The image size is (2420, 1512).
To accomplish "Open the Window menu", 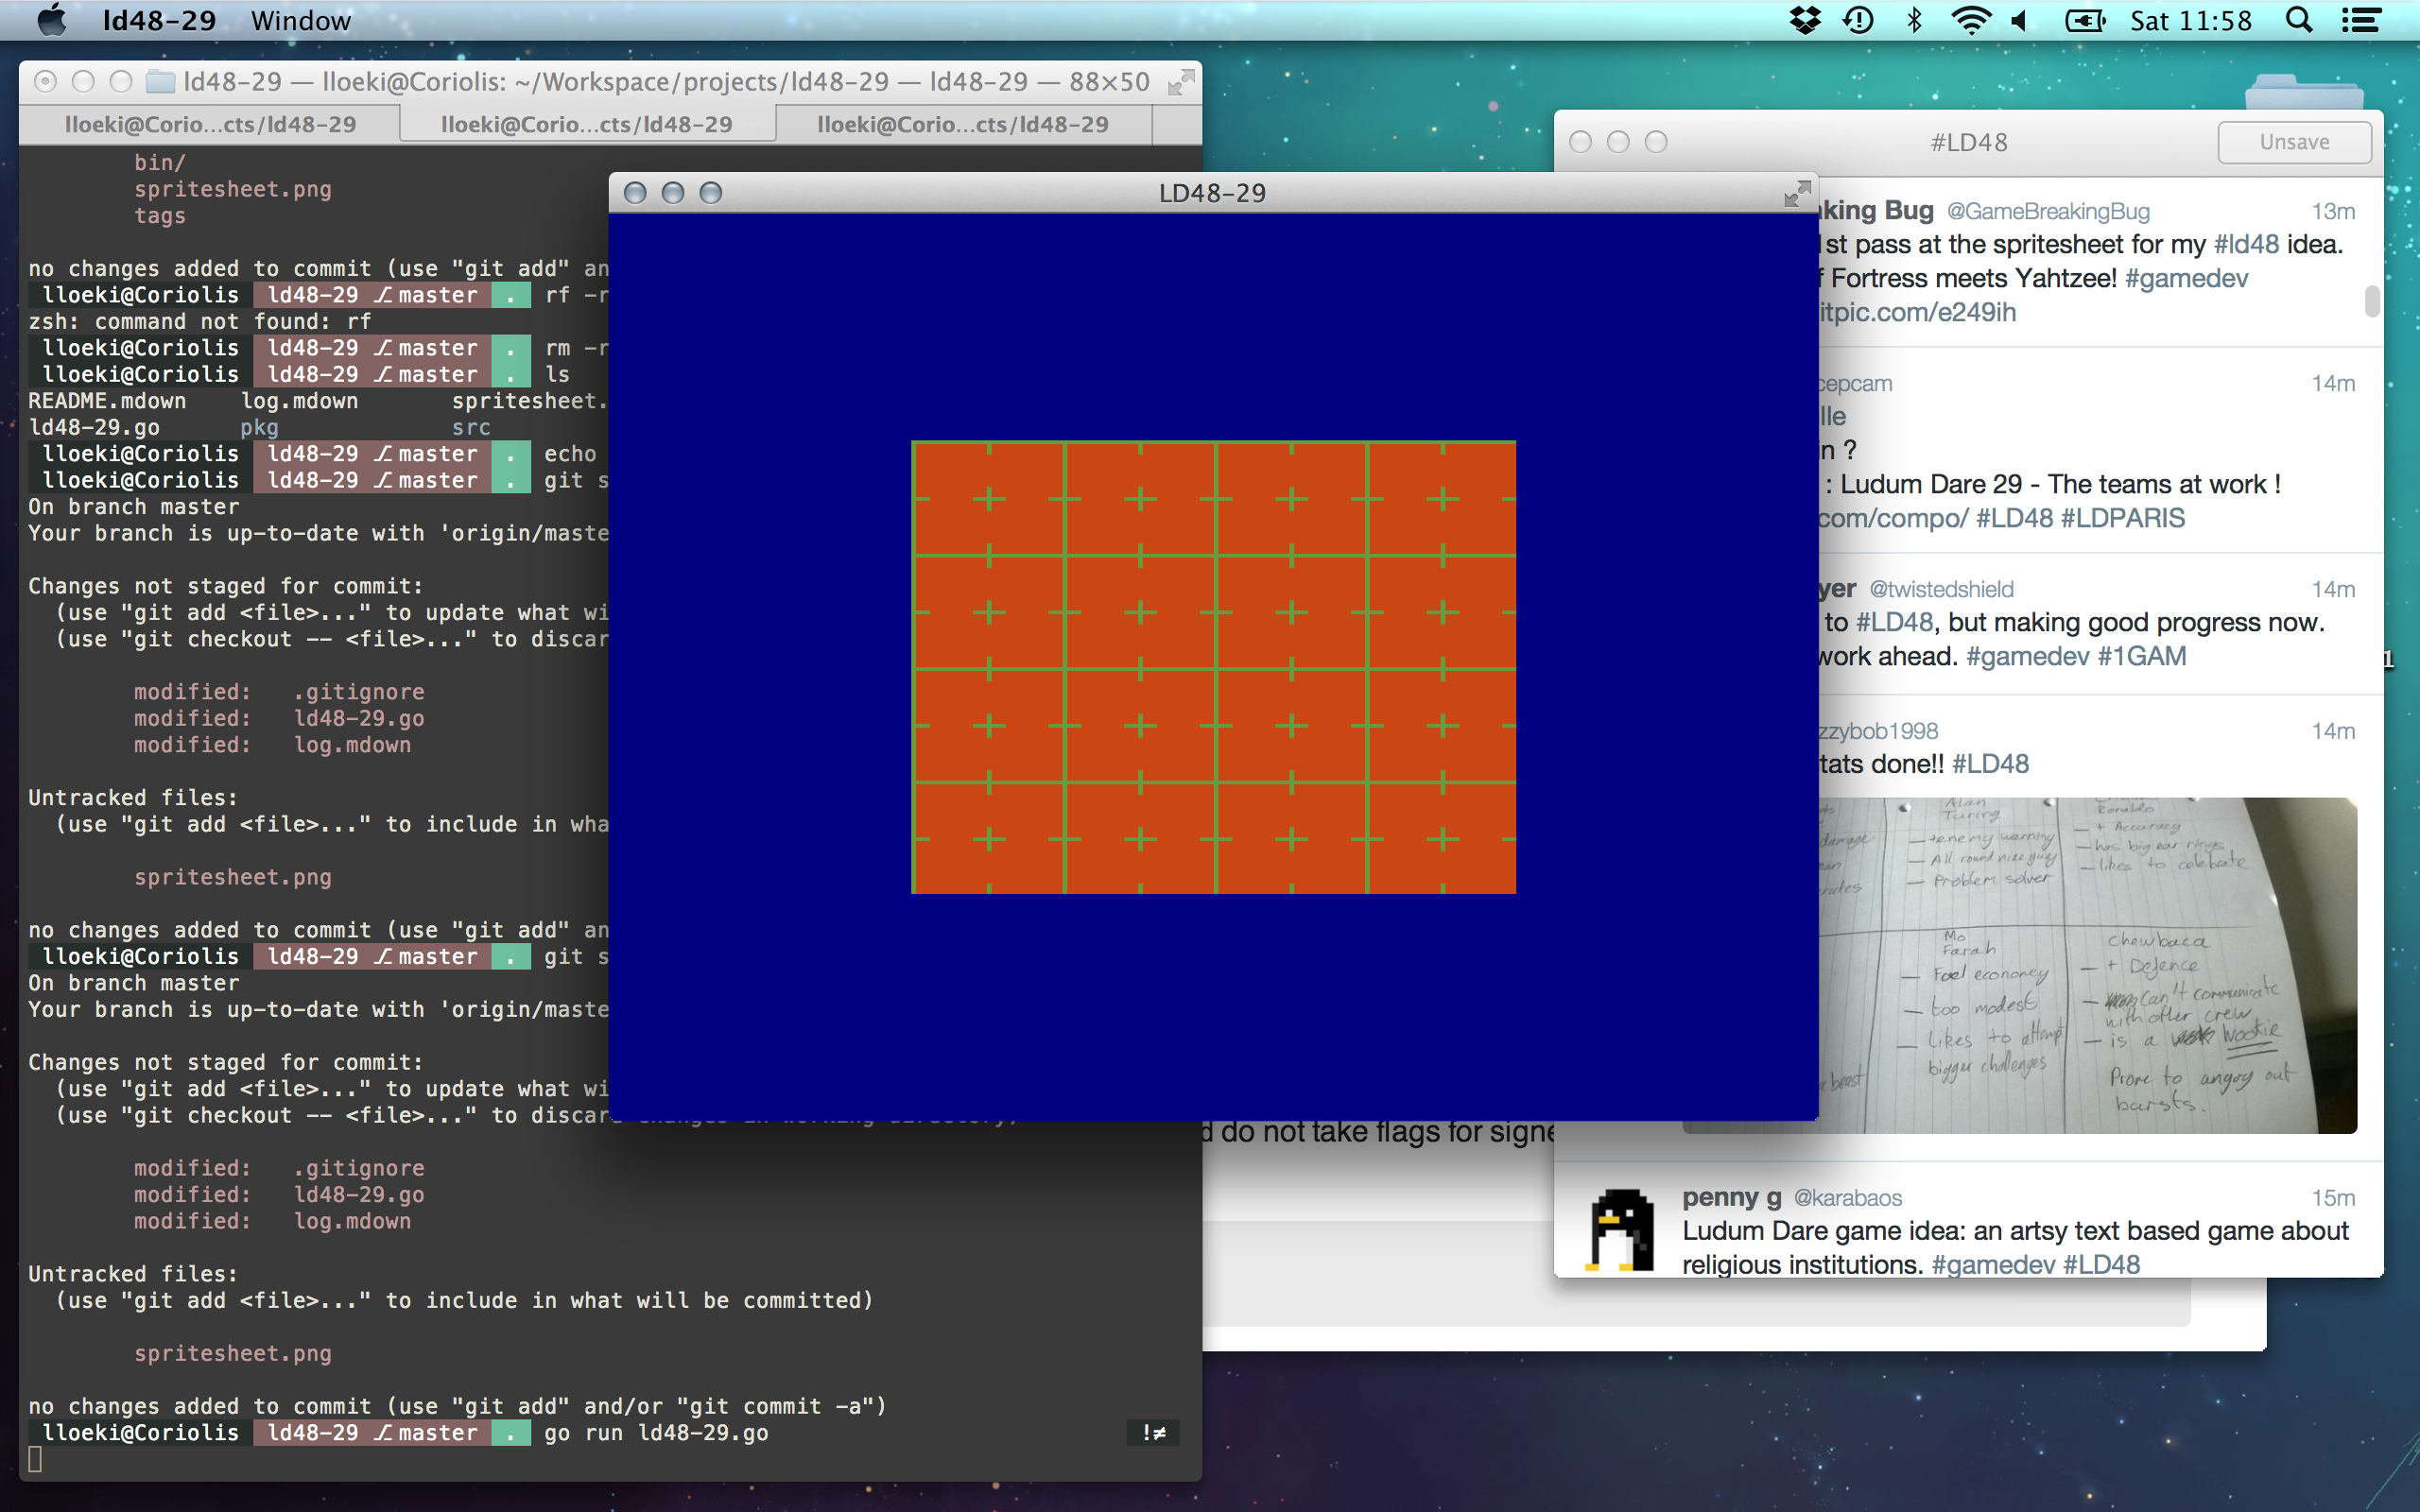I will 301,21.
